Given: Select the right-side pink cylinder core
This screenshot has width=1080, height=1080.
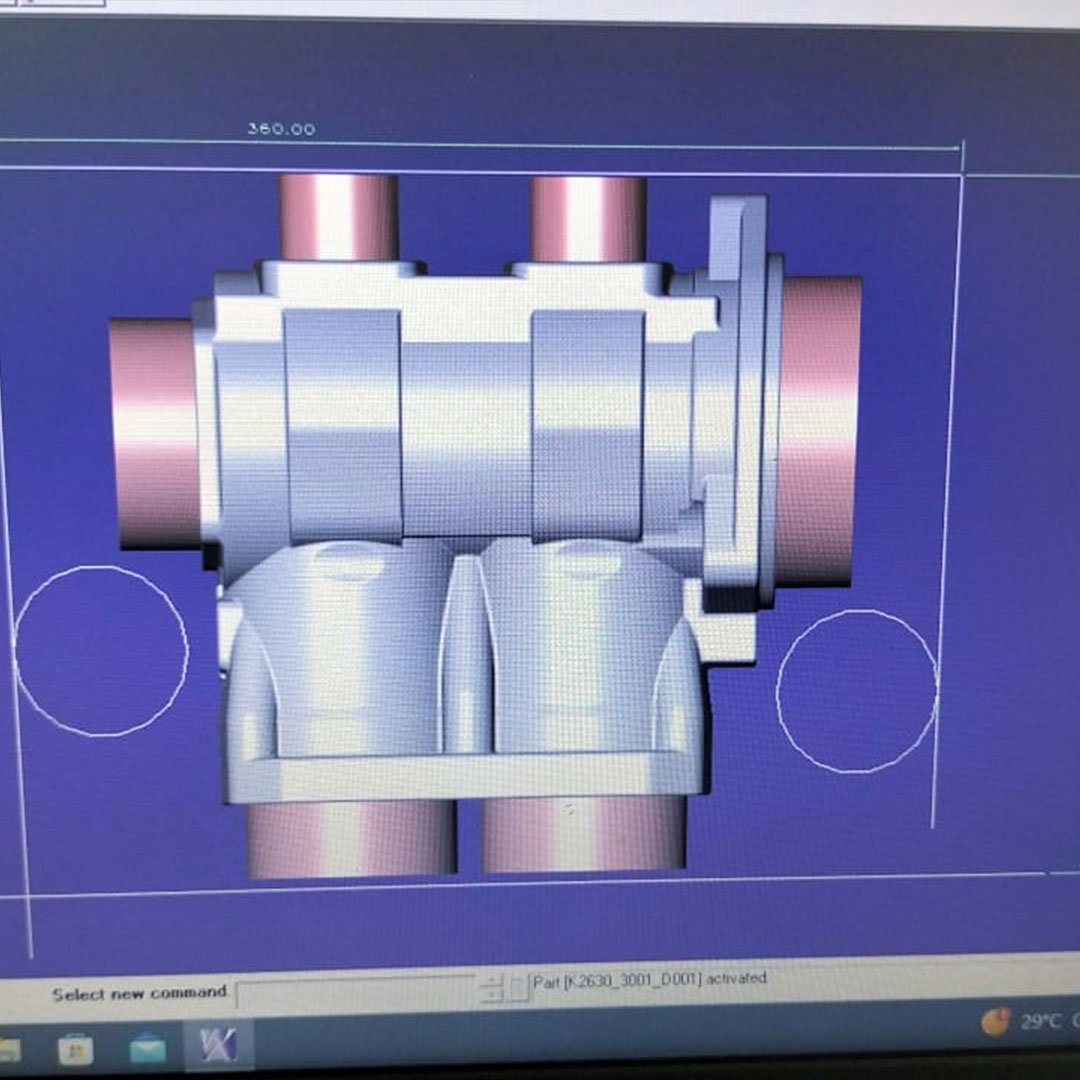Looking at the screenshot, I should pos(820,431).
